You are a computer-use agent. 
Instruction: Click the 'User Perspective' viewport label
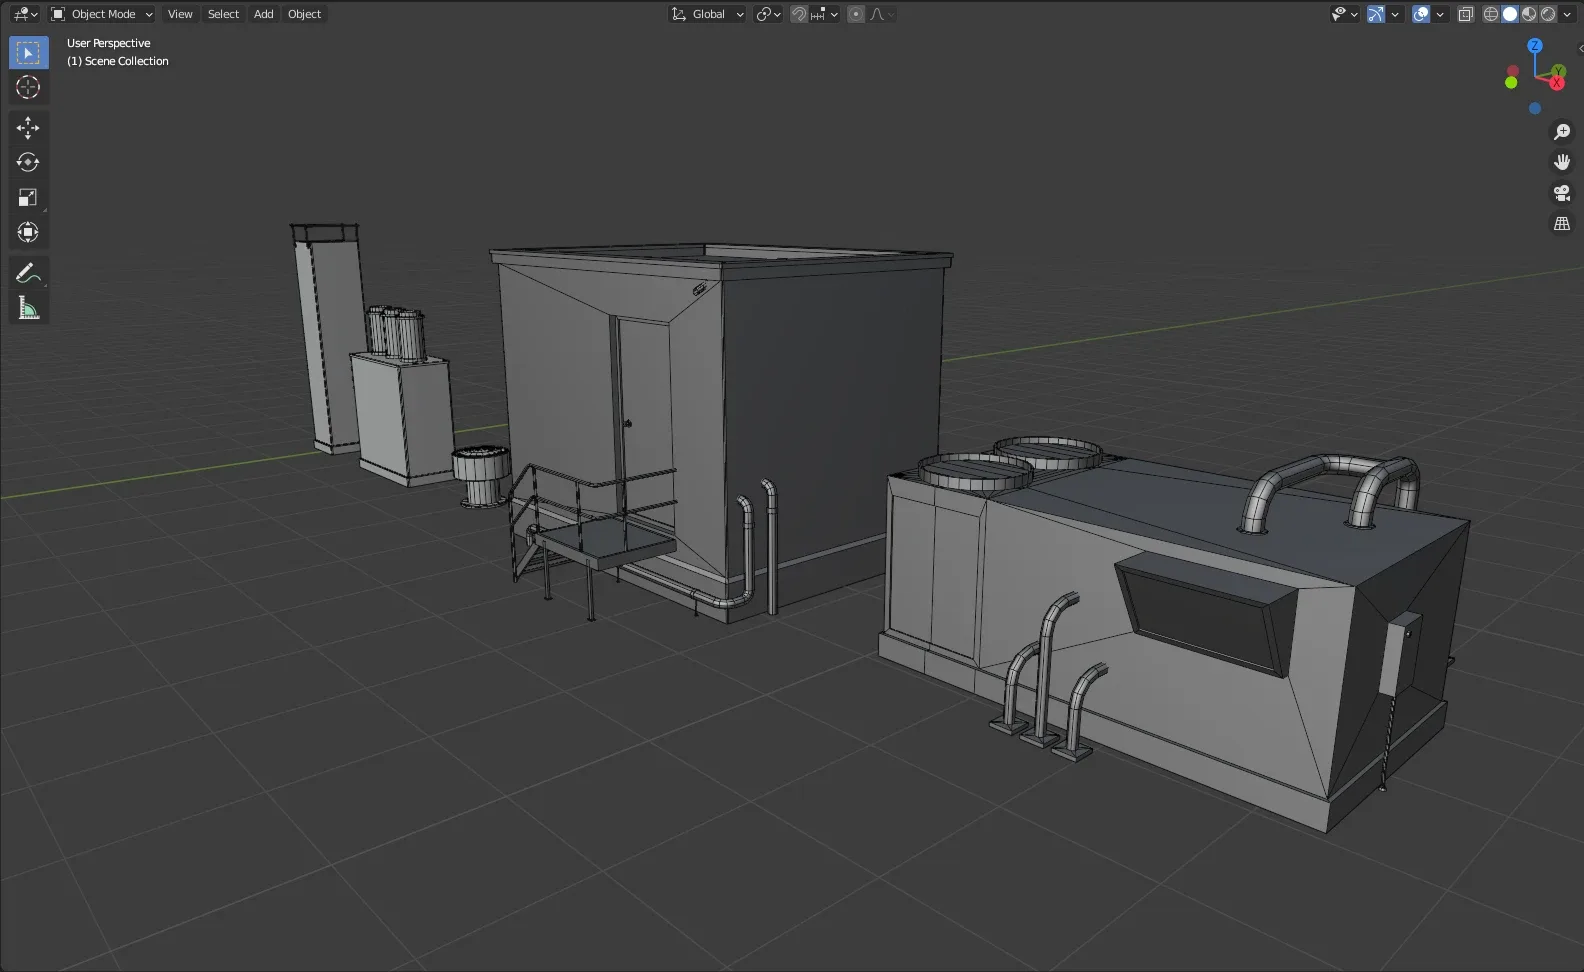point(108,43)
